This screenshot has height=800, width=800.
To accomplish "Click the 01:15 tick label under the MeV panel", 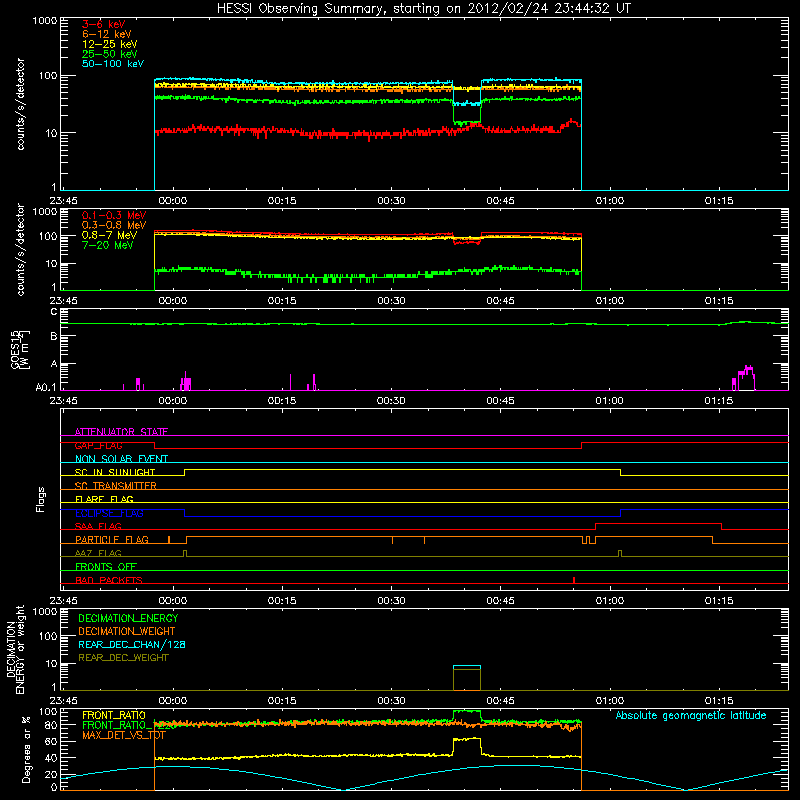I will coord(719,301).
